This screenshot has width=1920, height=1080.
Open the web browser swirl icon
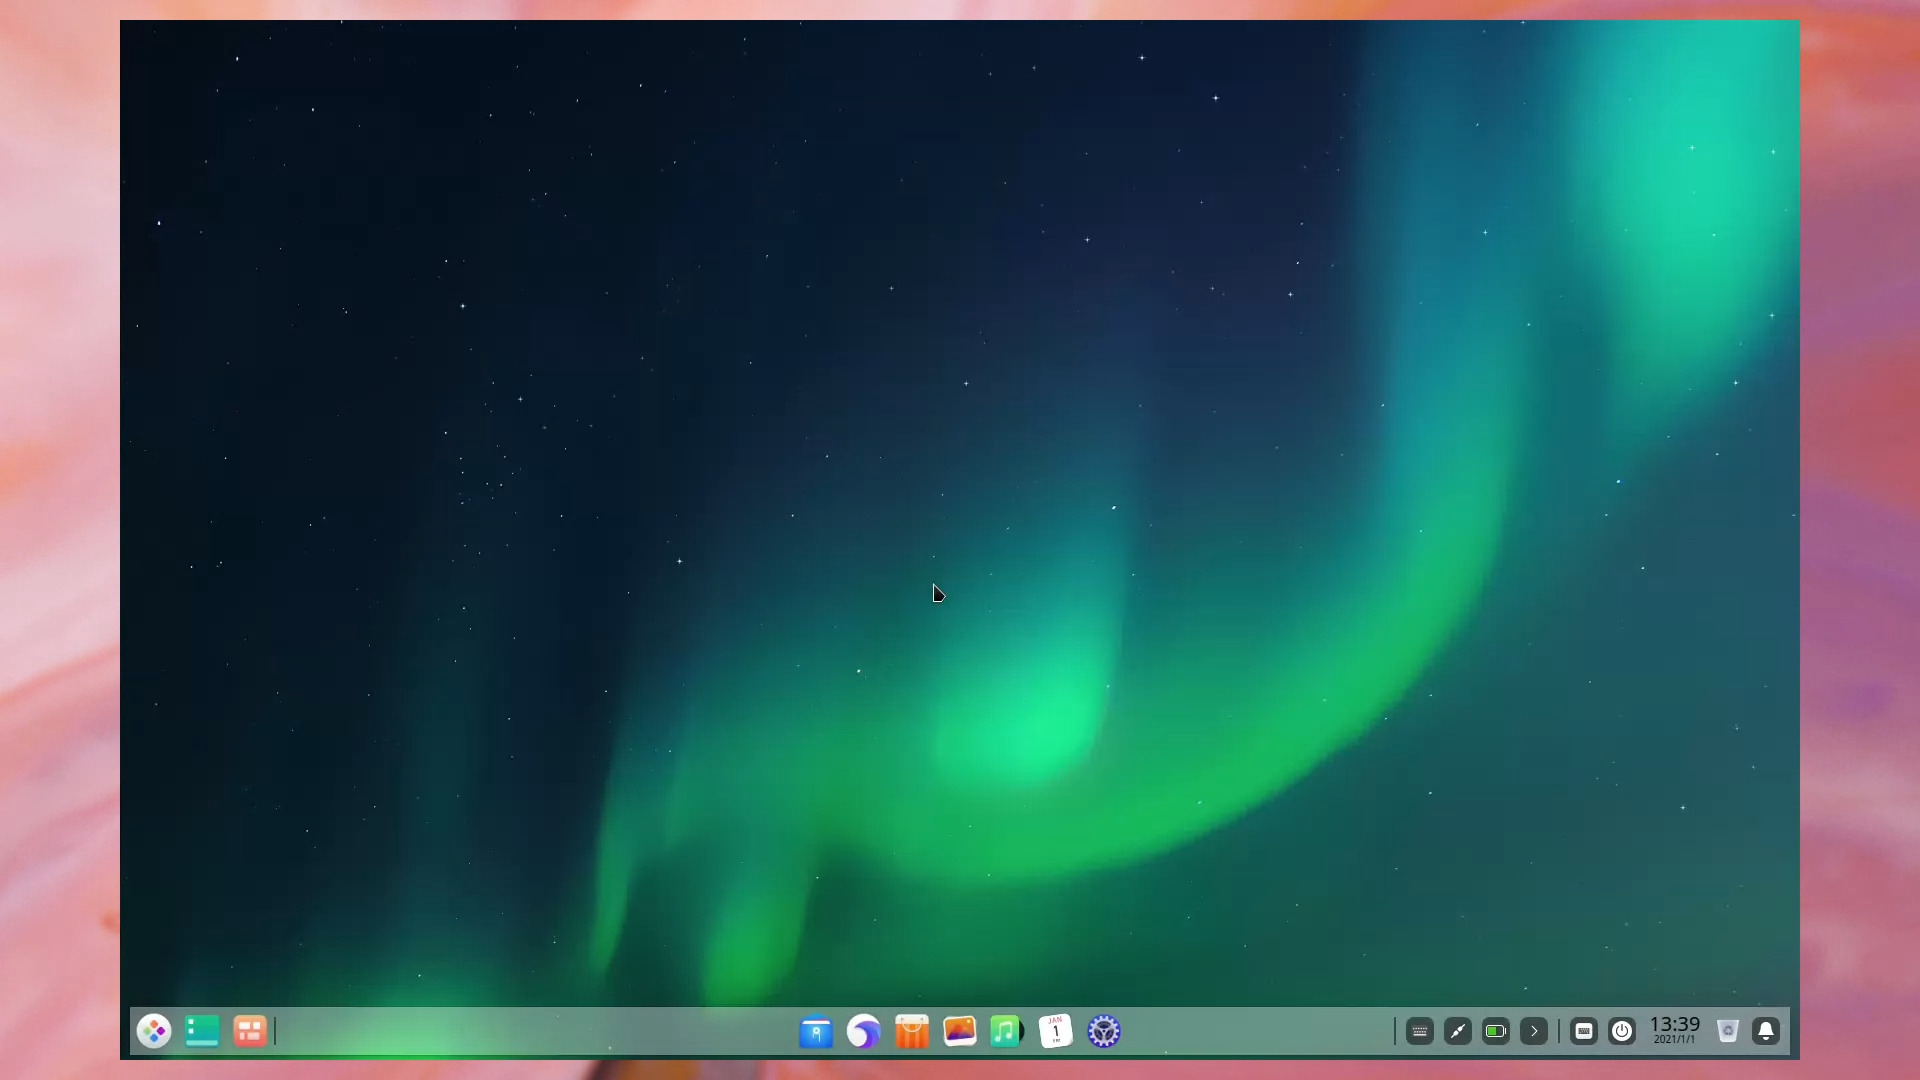pos(864,1031)
